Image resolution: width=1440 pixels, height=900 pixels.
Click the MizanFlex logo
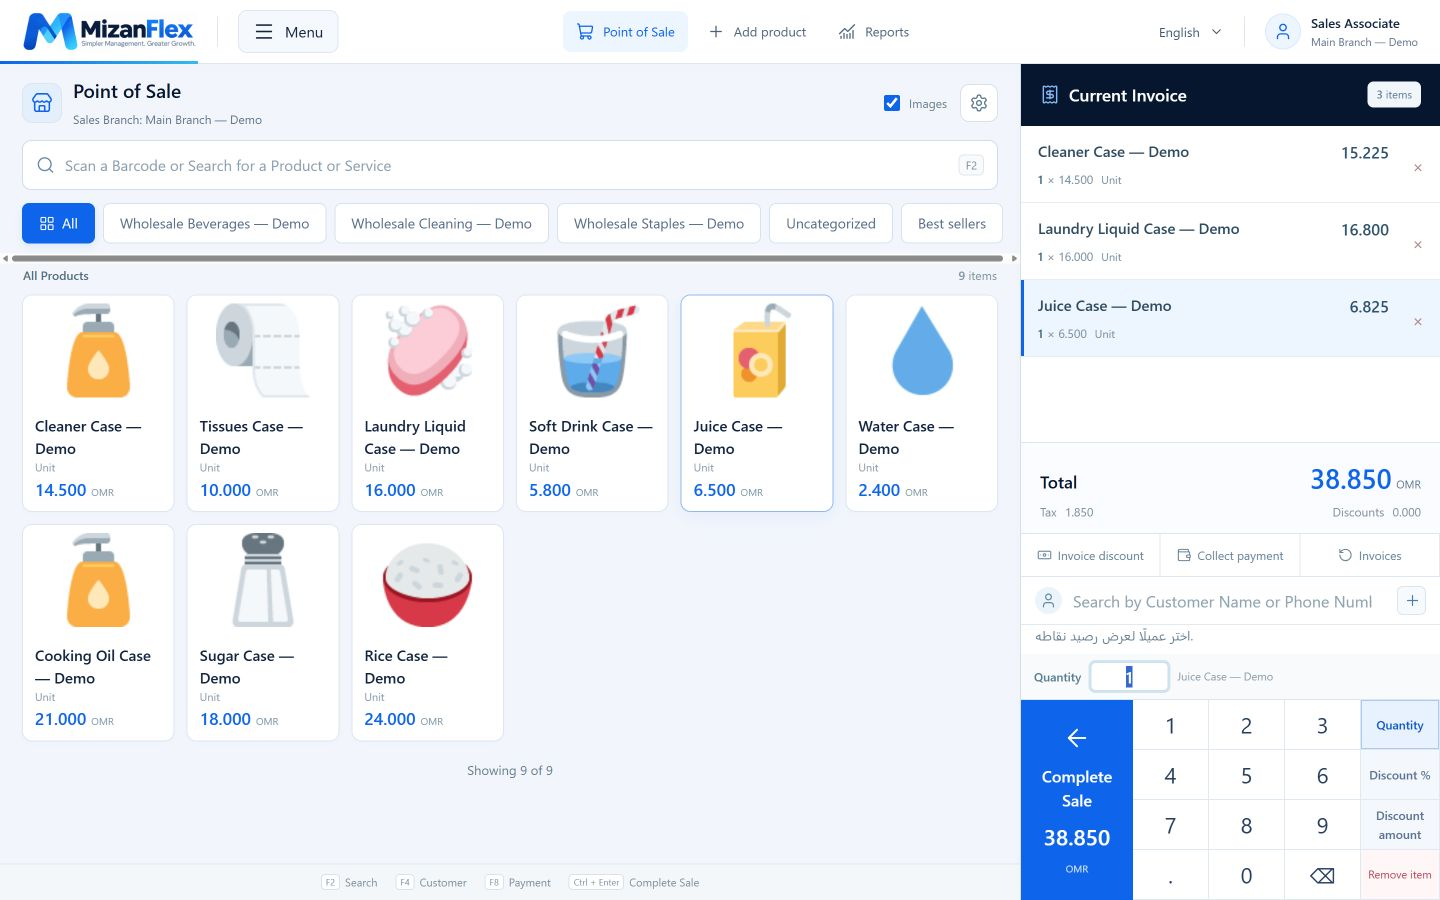point(109,31)
